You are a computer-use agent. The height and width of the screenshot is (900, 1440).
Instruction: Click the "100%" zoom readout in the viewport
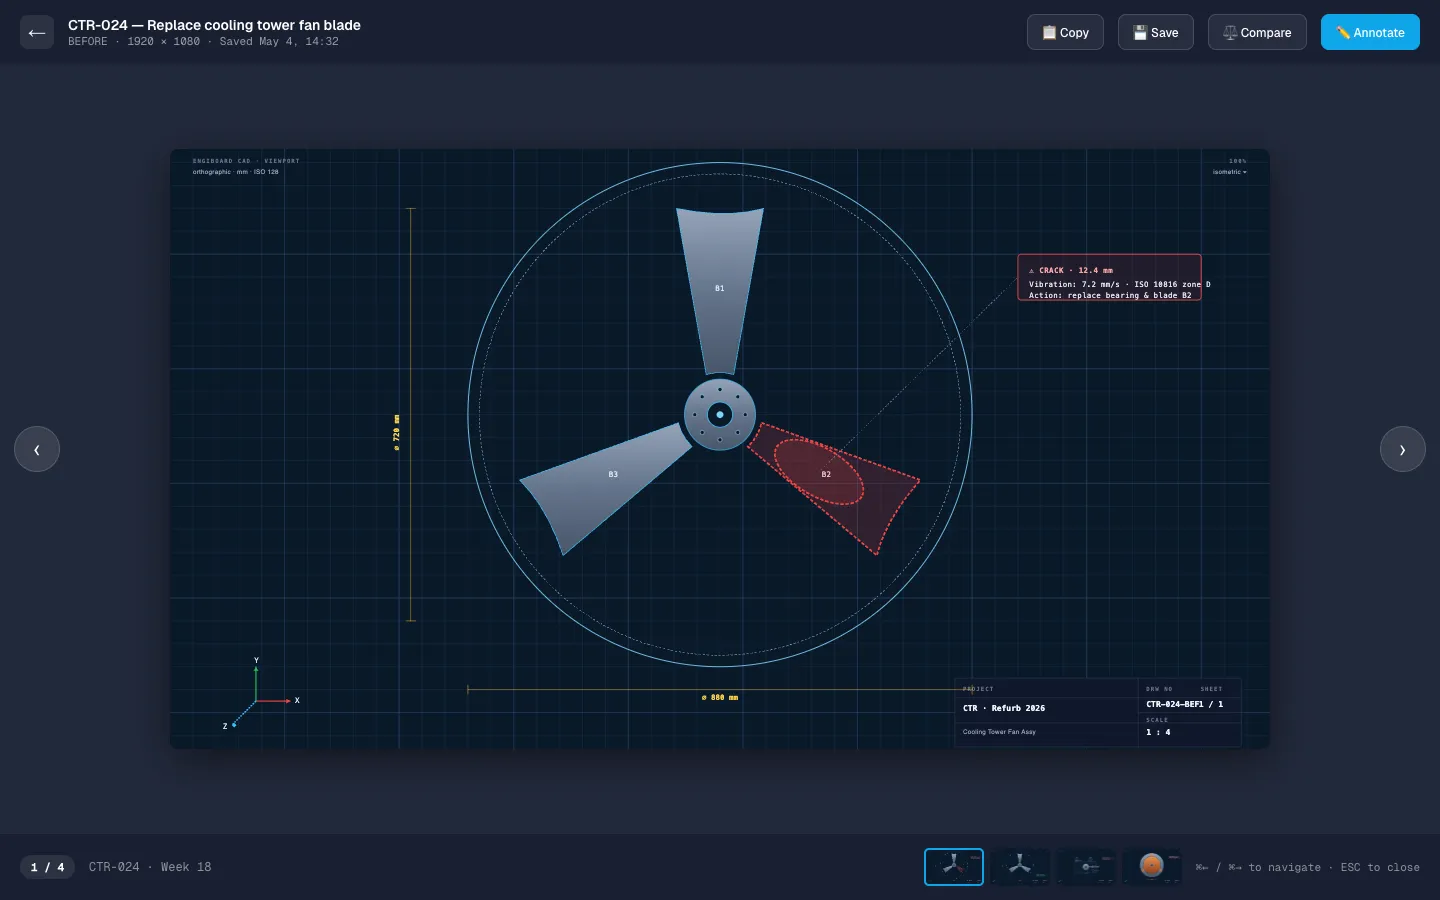pos(1238,161)
